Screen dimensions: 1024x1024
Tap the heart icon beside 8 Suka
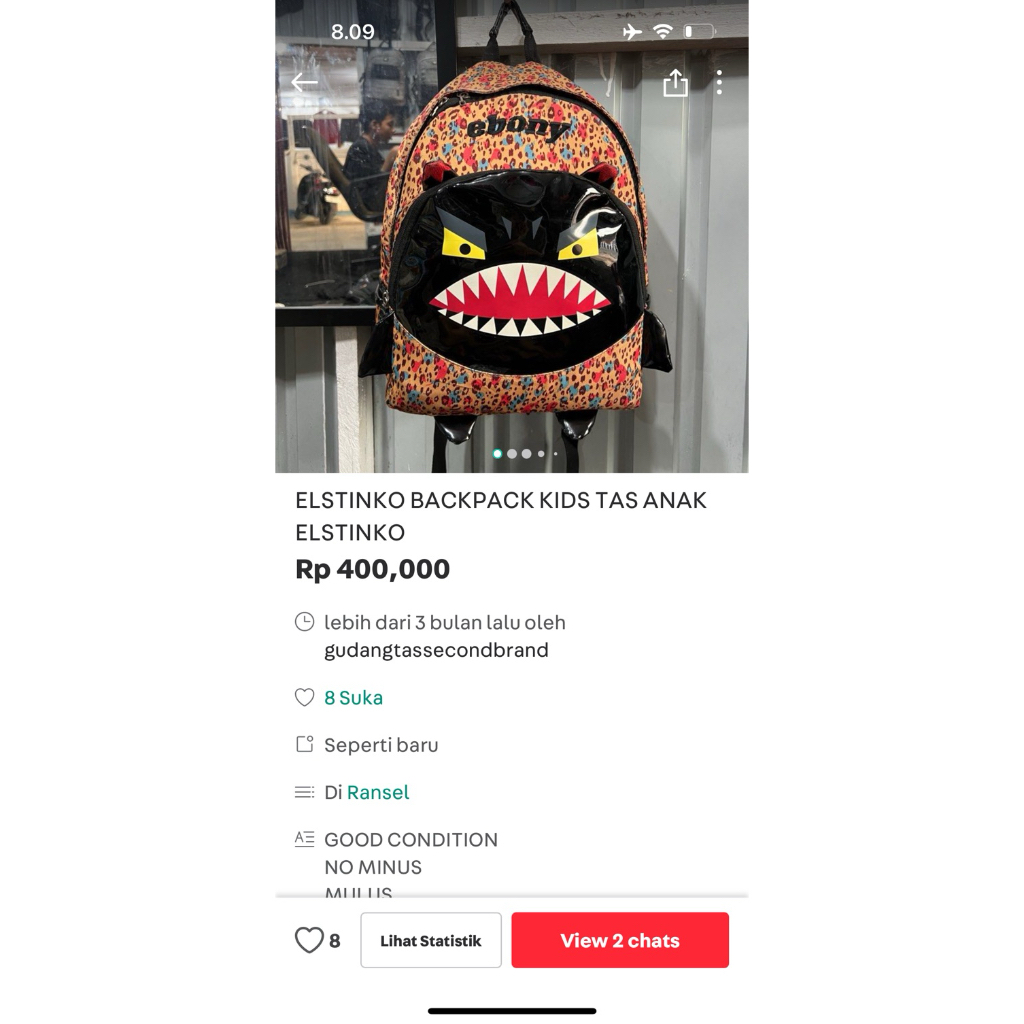coord(304,697)
